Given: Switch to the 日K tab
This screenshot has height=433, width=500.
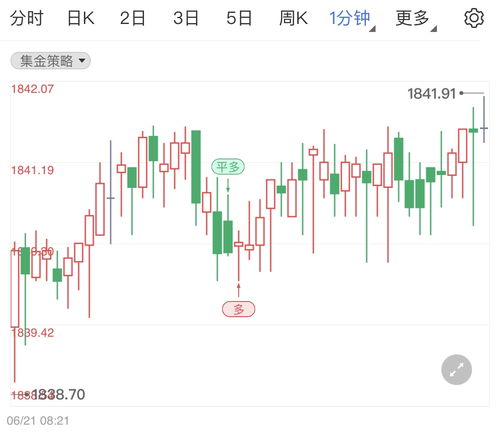Looking at the screenshot, I should point(81,18).
